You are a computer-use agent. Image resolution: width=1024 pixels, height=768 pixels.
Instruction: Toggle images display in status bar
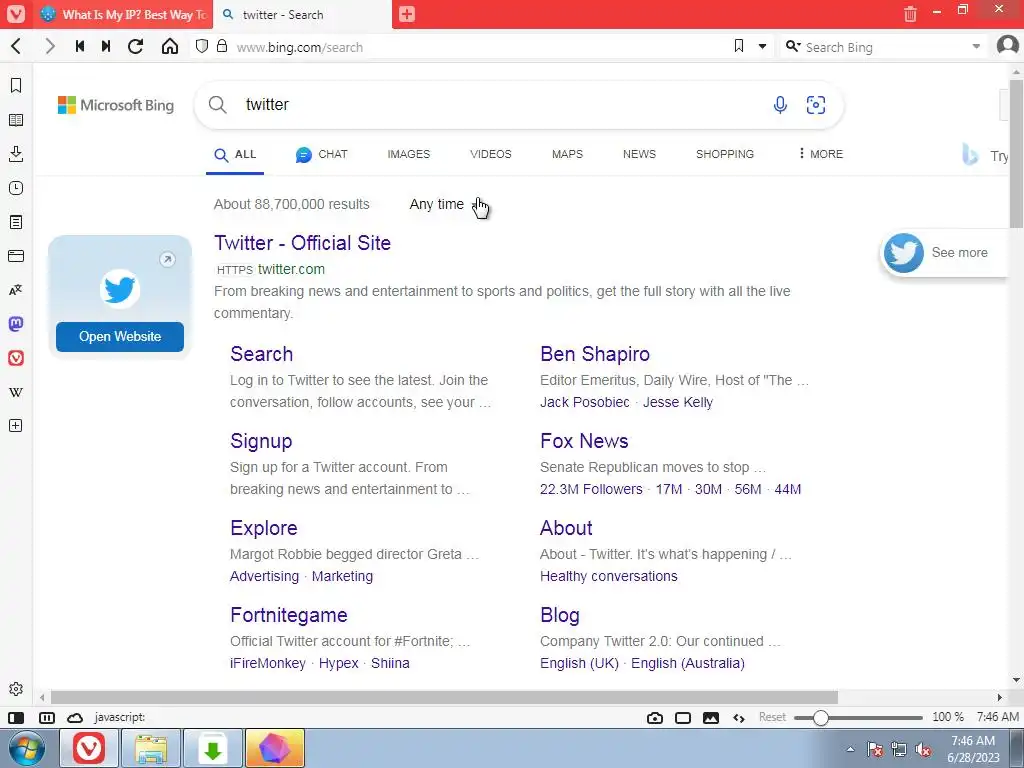coord(711,718)
